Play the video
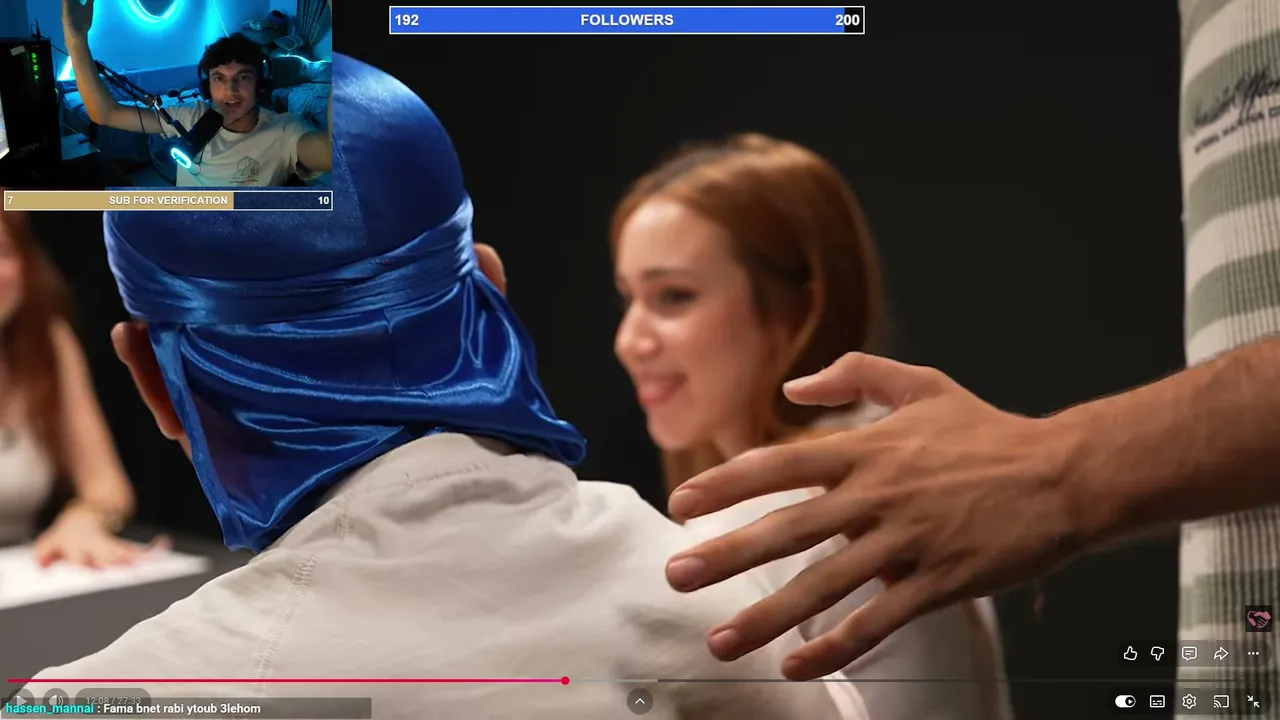Screen dimensions: 1280x720 click(21, 700)
